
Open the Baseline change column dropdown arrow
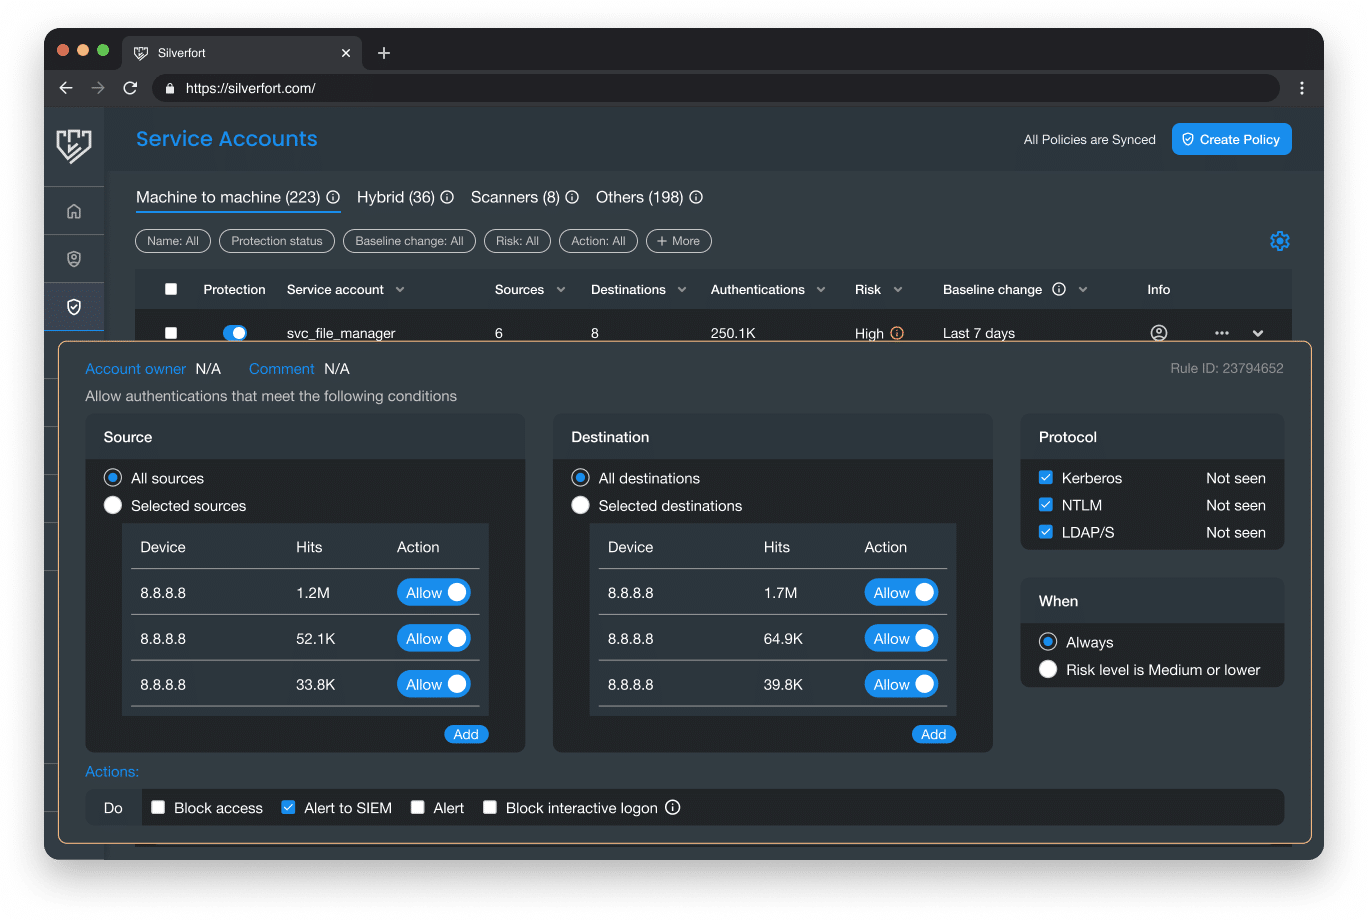point(1083,289)
